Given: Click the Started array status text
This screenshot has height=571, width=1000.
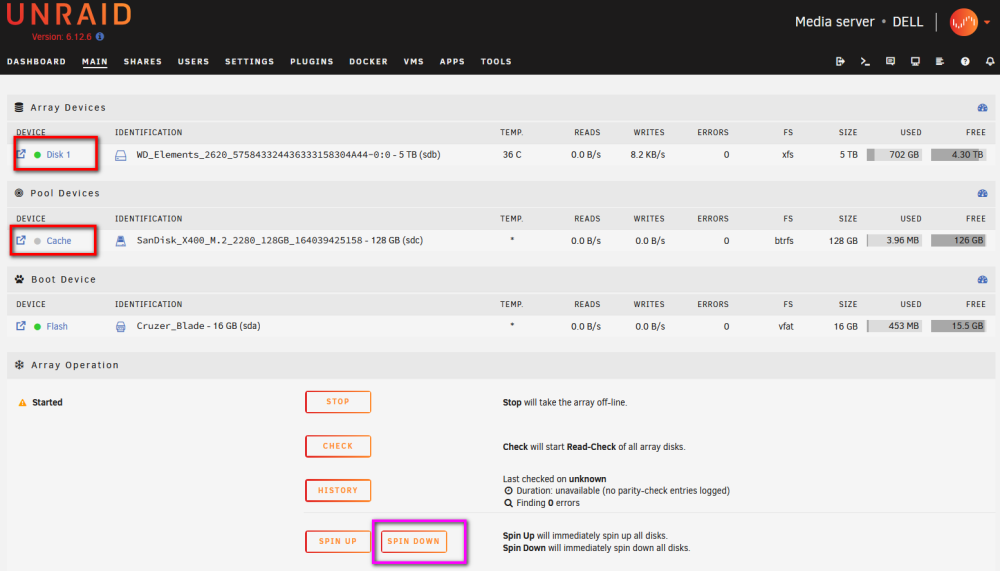Looking at the screenshot, I should 47,403.
